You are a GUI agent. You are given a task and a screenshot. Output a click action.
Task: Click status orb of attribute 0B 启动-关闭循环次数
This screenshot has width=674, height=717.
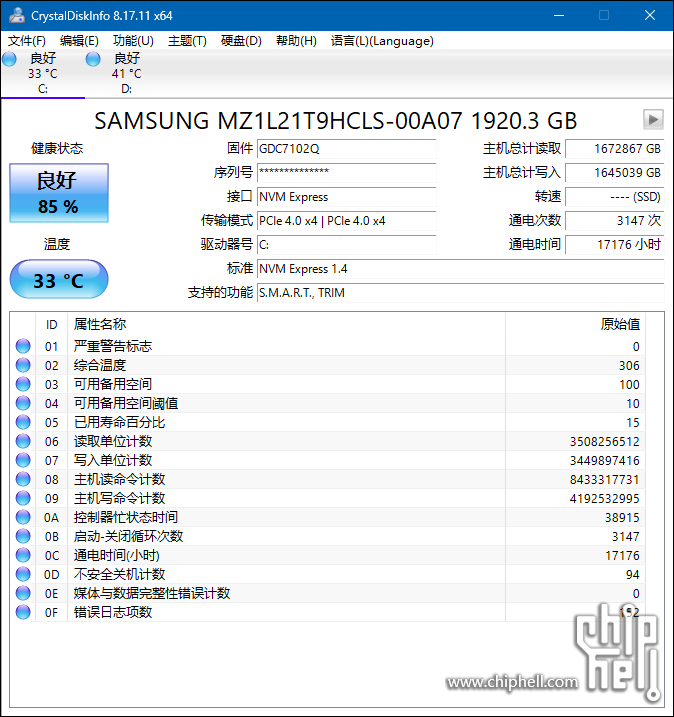click(23, 536)
